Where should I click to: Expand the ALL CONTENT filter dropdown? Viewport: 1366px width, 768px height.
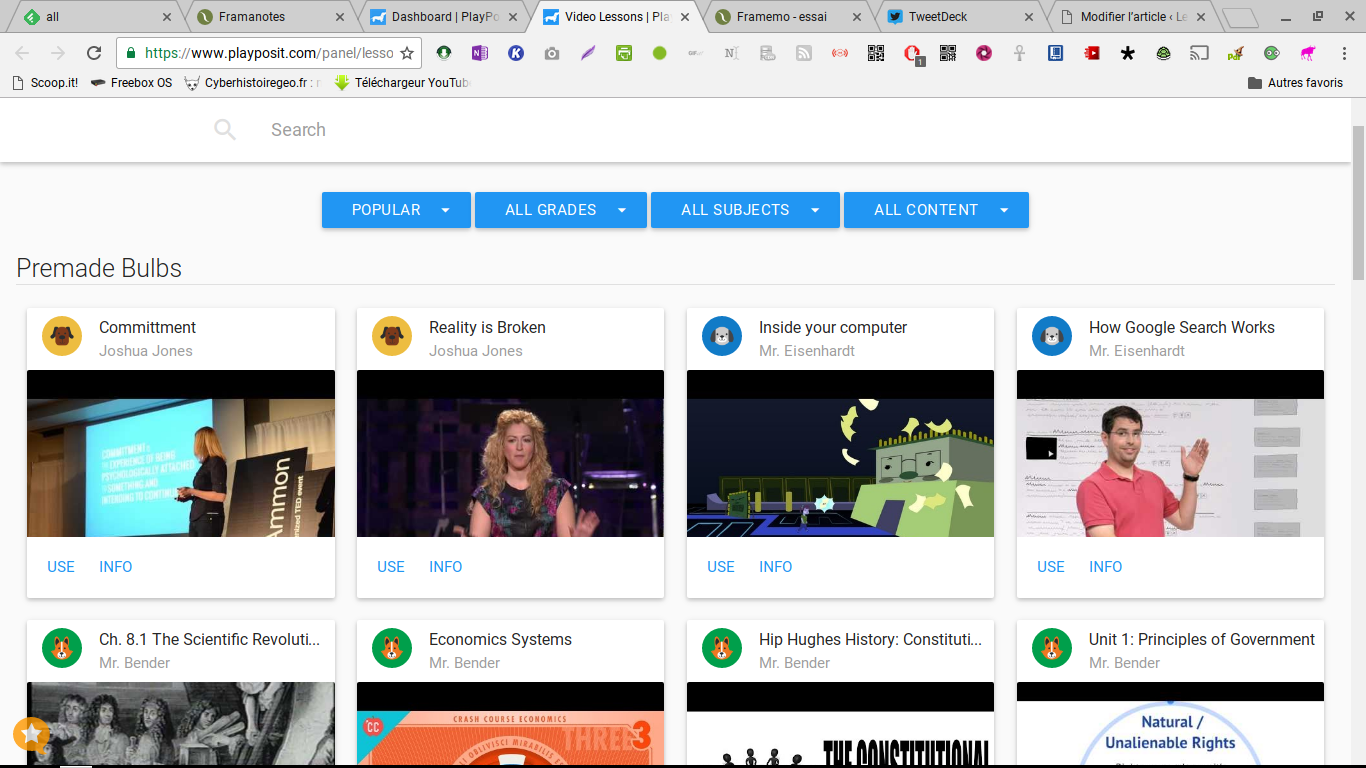pyautogui.click(x=936, y=210)
